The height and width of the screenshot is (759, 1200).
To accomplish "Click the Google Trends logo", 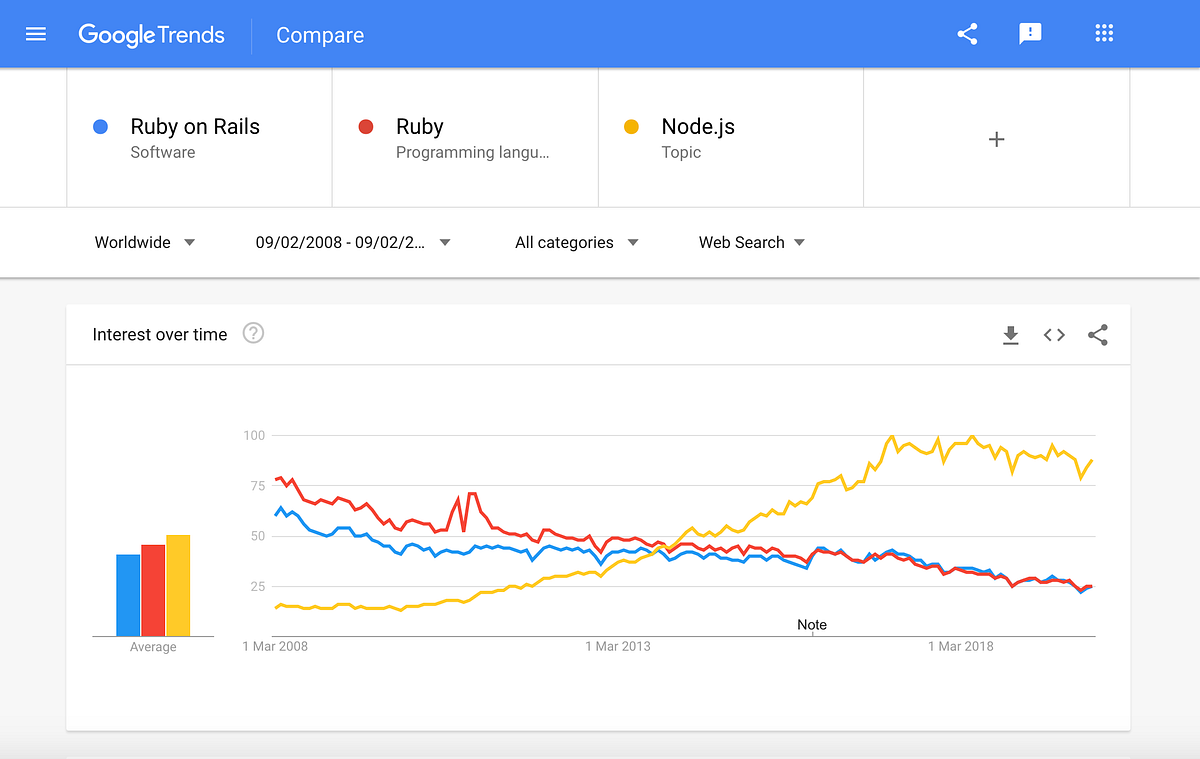I will pyautogui.click(x=152, y=34).
